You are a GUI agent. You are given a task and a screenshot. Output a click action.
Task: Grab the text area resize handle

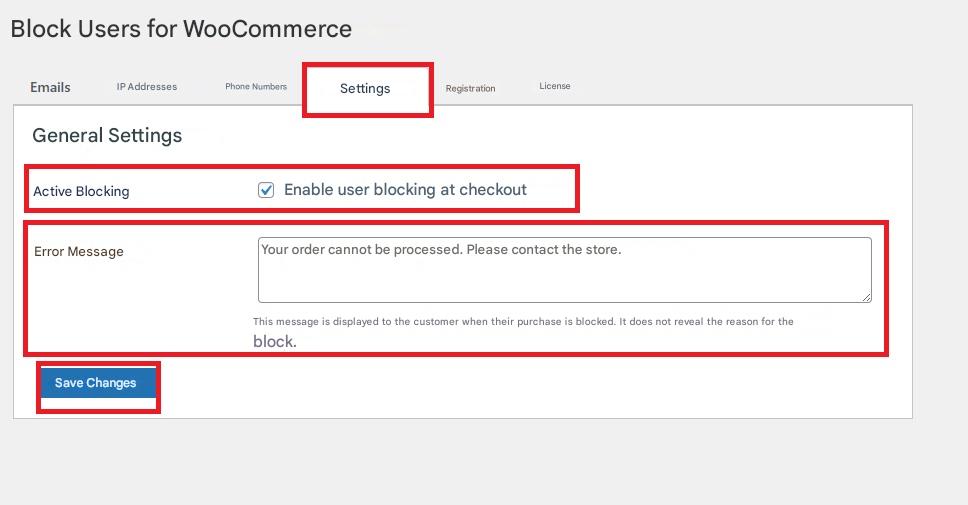point(866,297)
